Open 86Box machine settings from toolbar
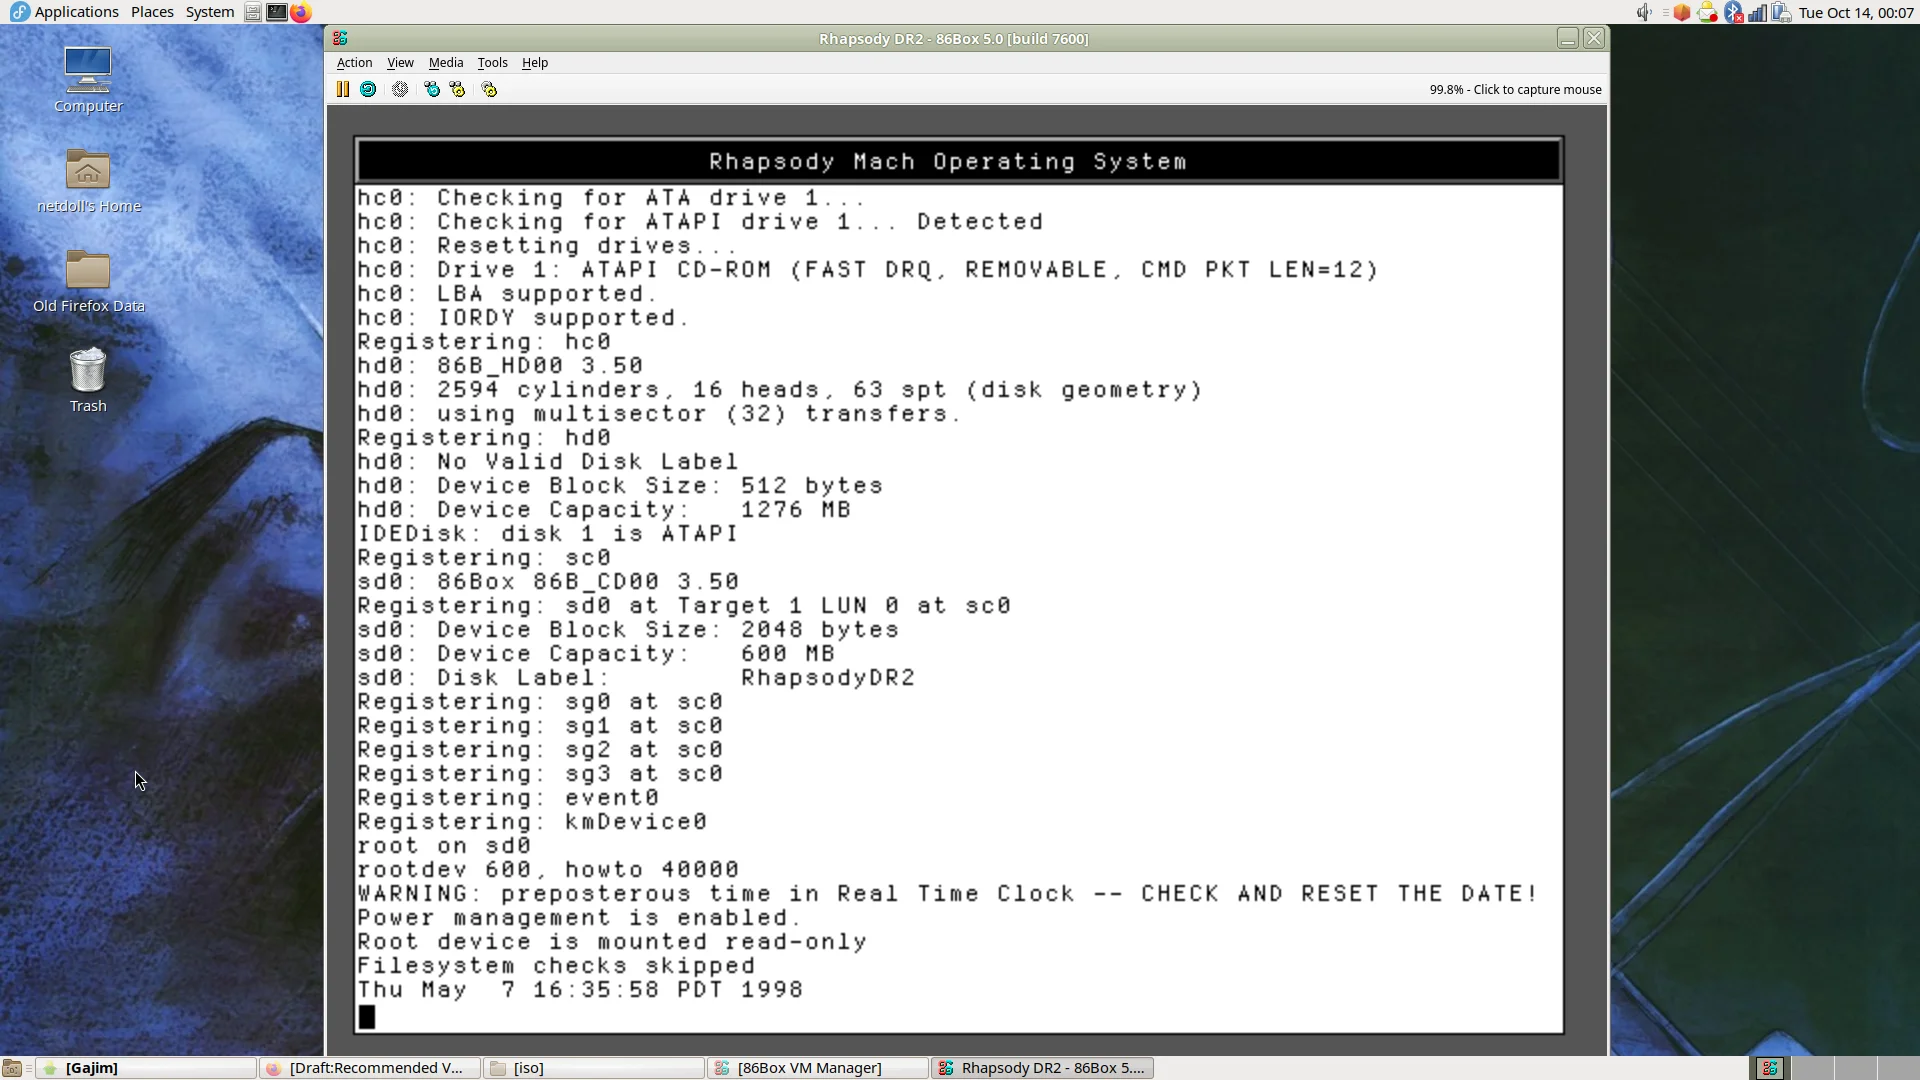This screenshot has width=1920, height=1080. coord(489,89)
